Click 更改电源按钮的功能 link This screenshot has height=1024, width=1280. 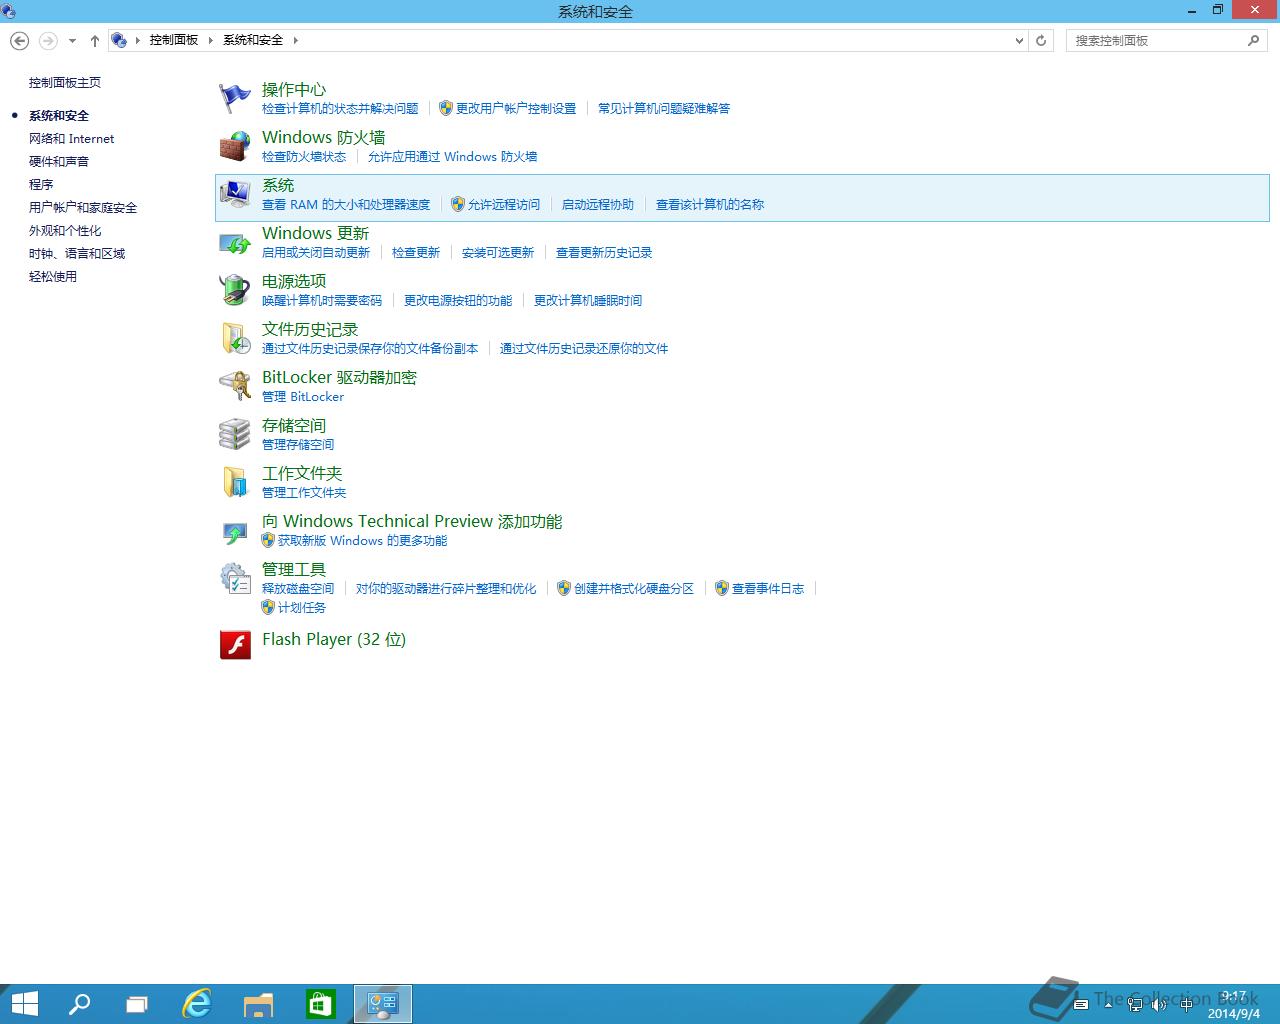458,300
